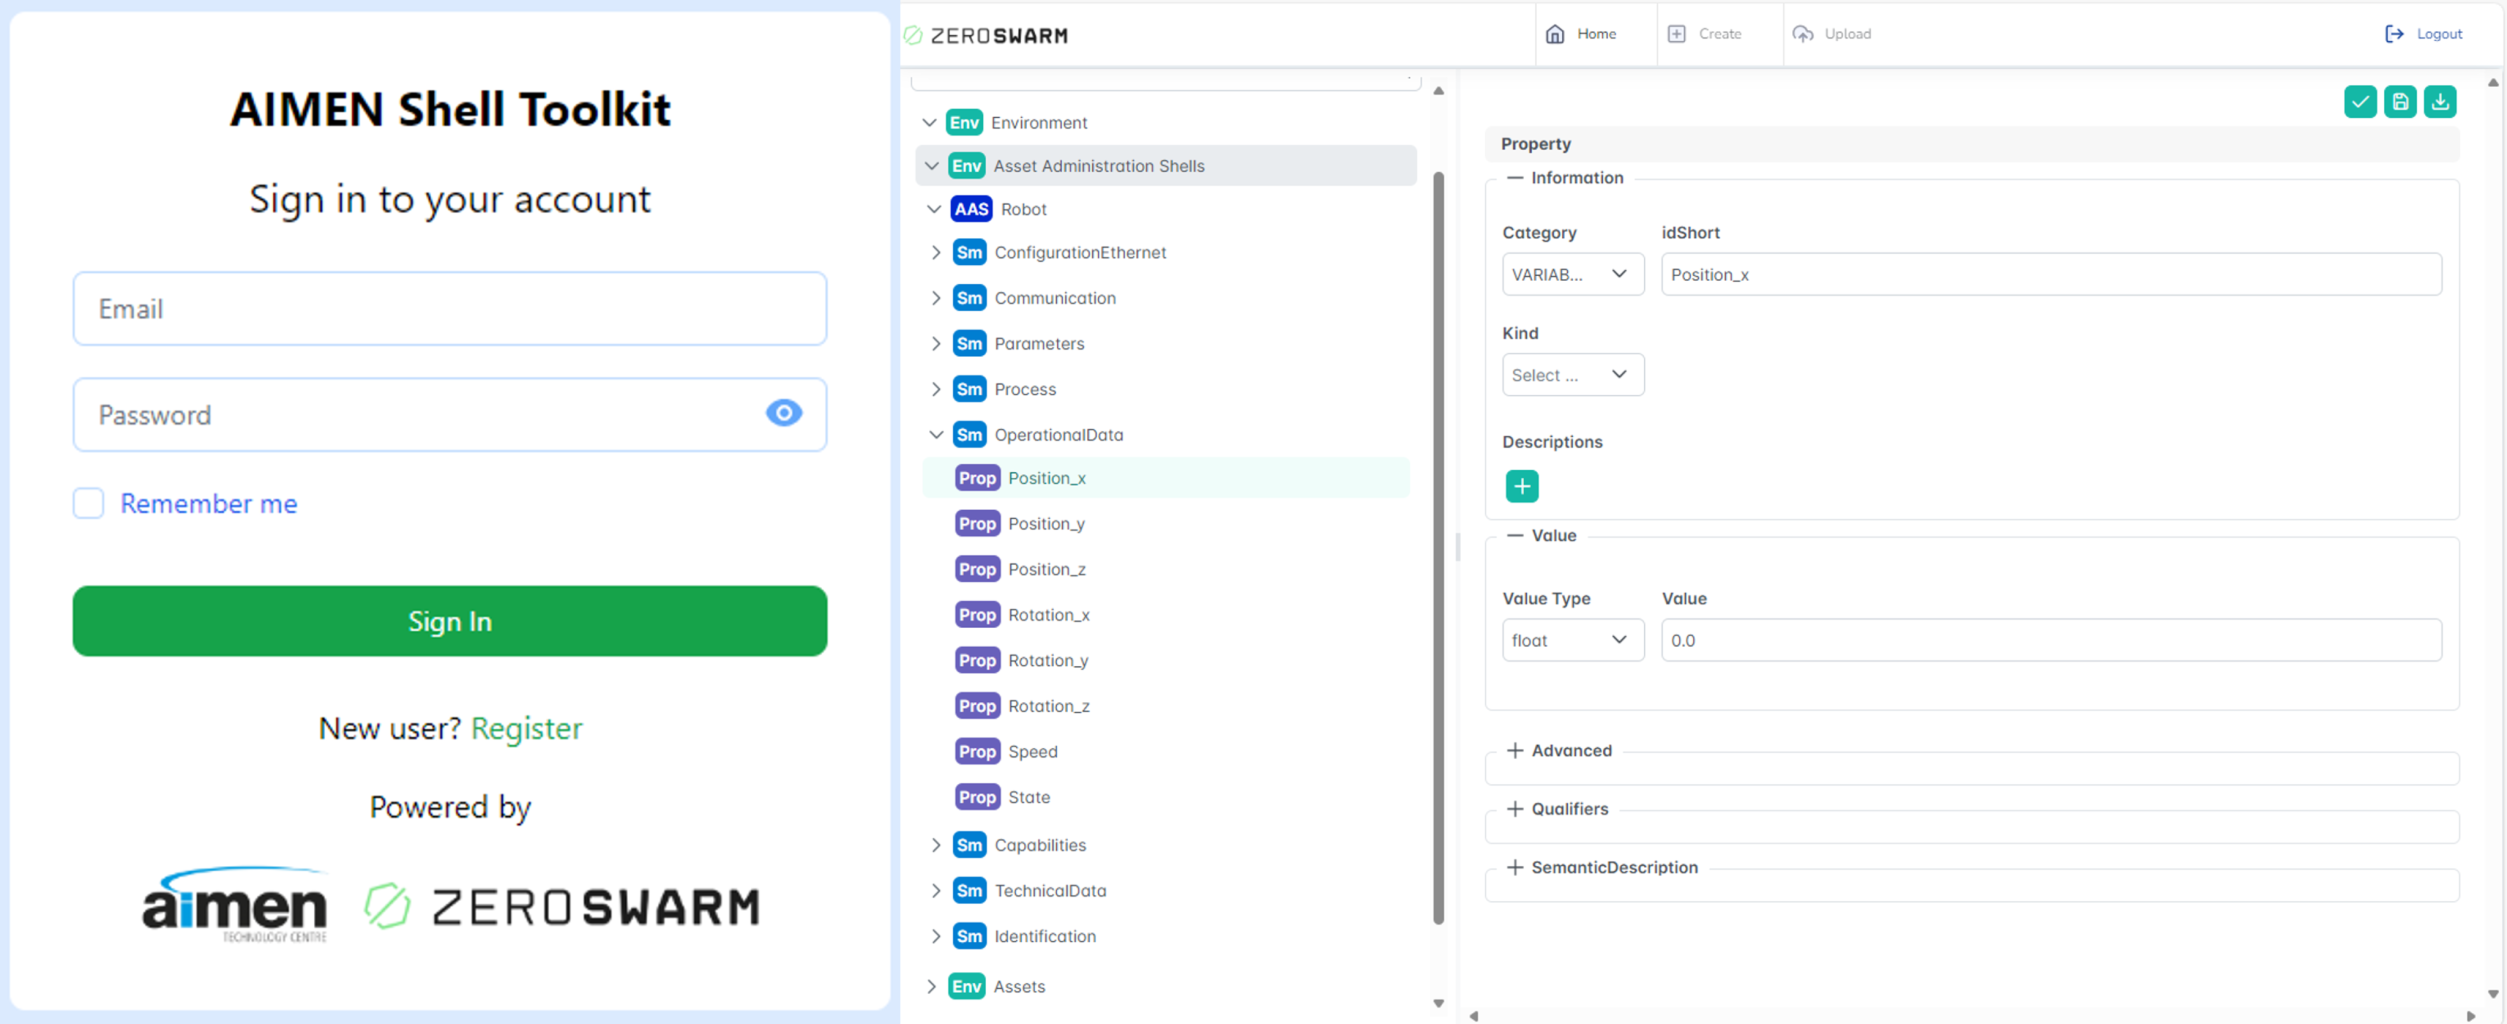This screenshot has width=2507, height=1024.
Task: Open the Value Type float dropdown
Action: [x=1572, y=640]
